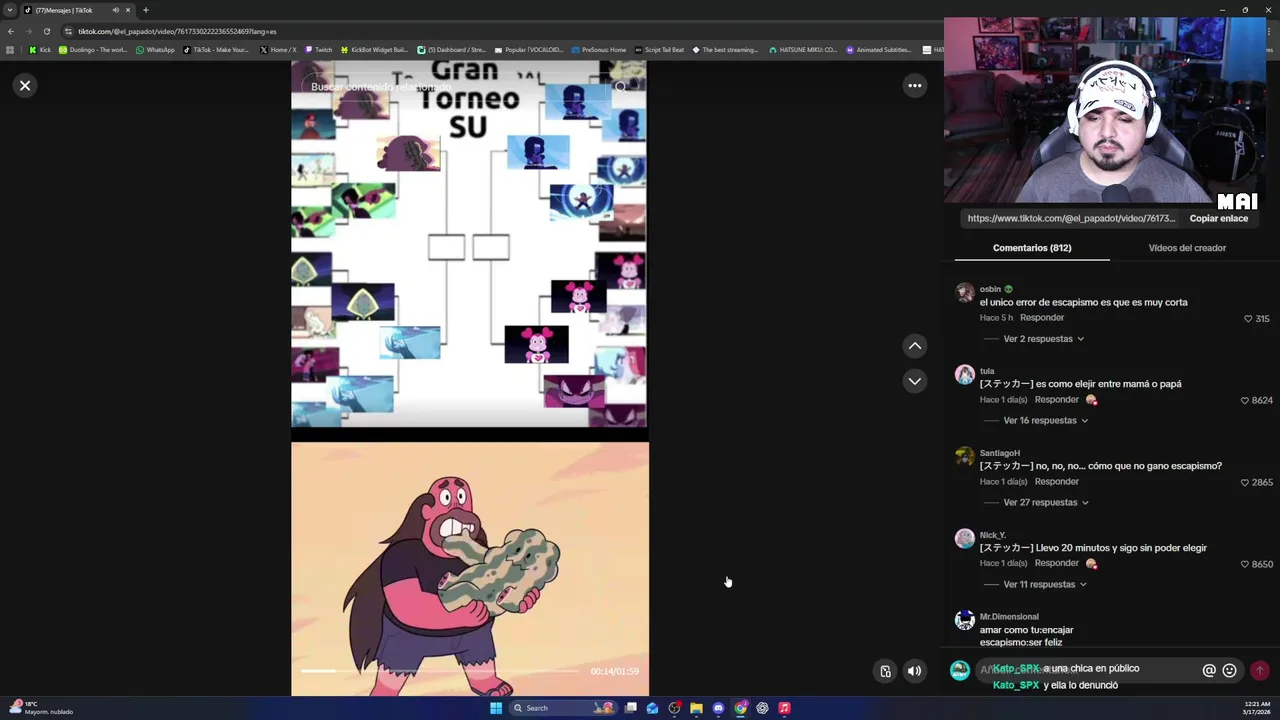Image resolution: width=1280 pixels, height=720 pixels.
Task: Open the HATSUNE MIKU bookmark
Action: (803, 50)
